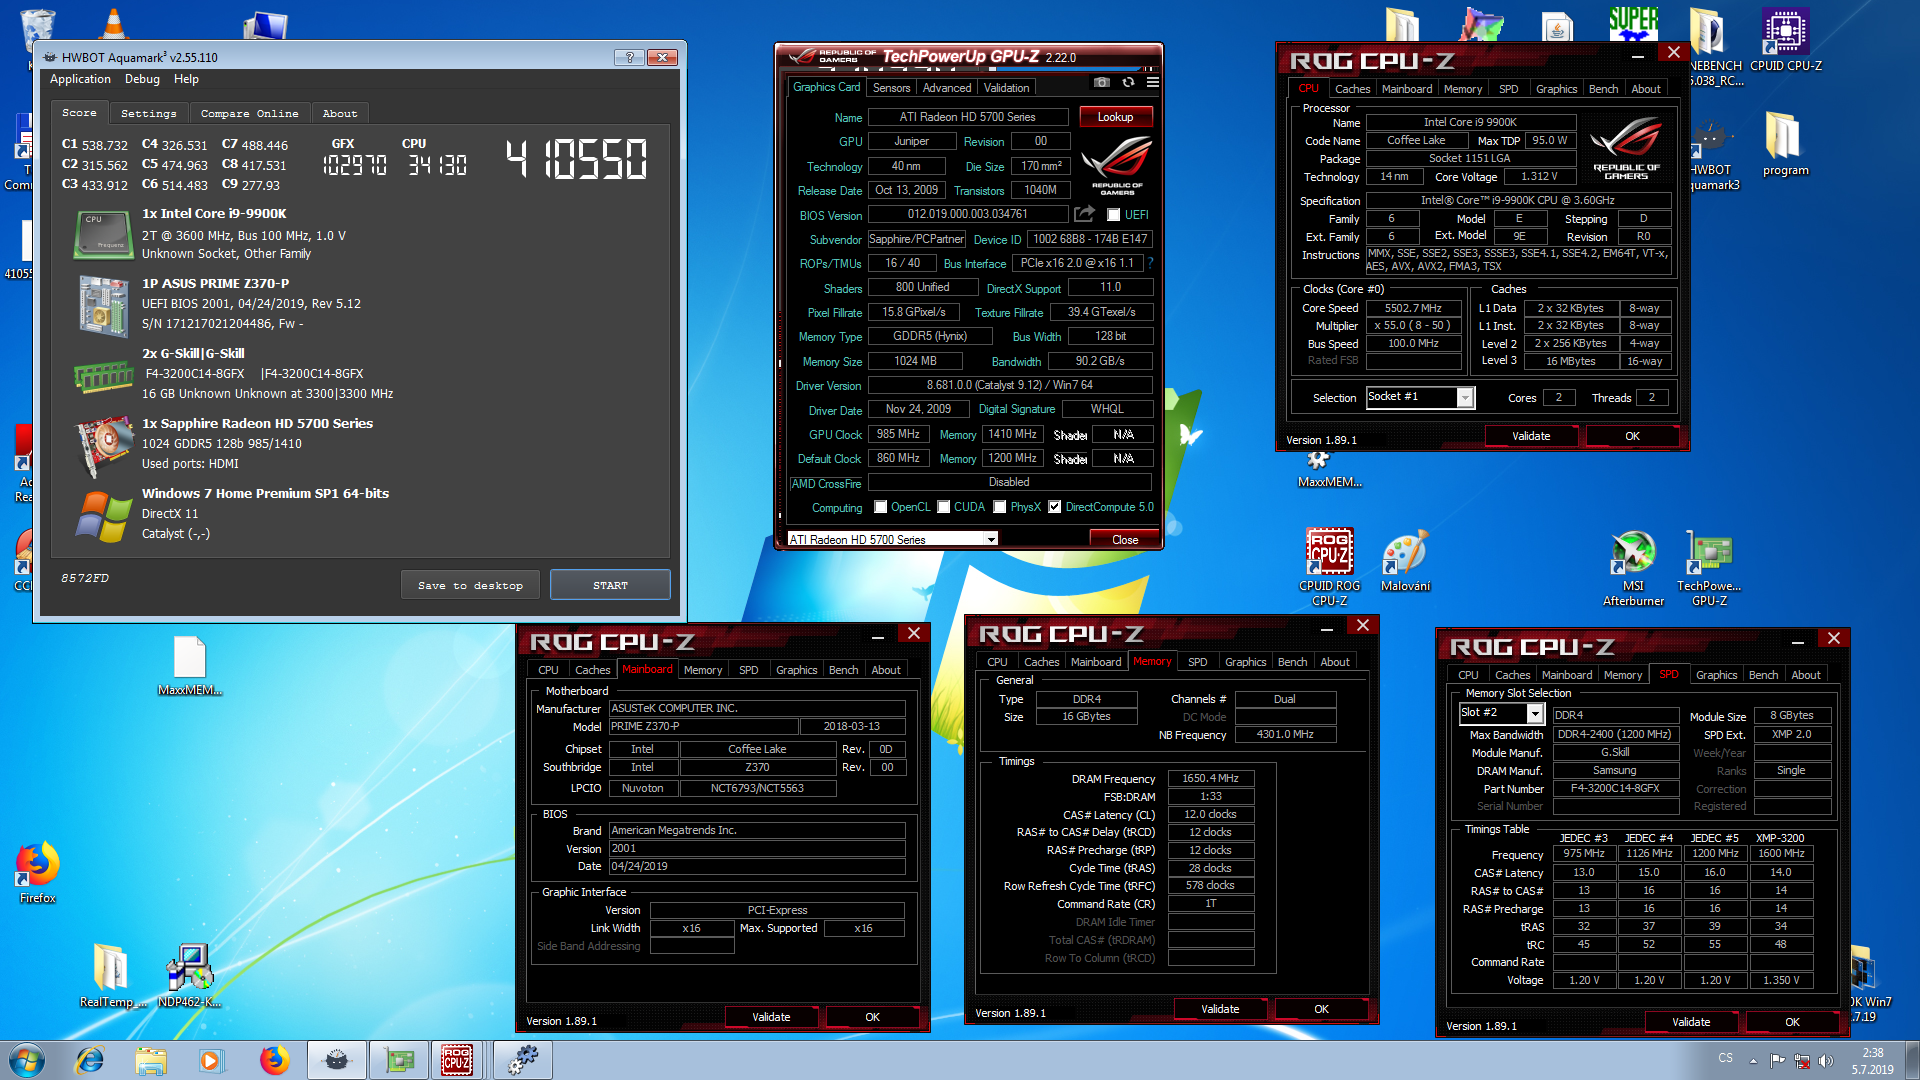Image resolution: width=1920 pixels, height=1080 pixels.
Task: Switch to GPU-Z taskbar icon
Action: click(x=399, y=1060)
